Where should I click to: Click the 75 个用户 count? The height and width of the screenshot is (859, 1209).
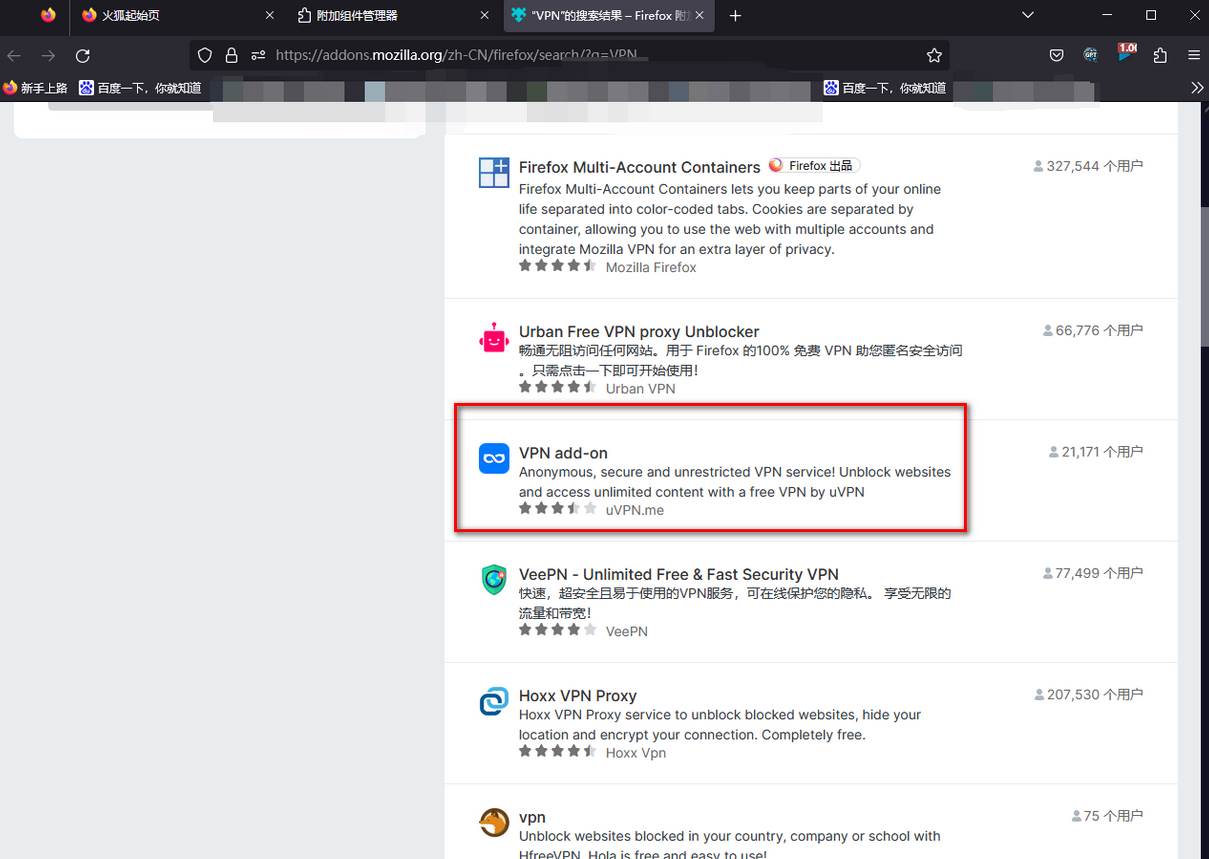pos(1107,816)
